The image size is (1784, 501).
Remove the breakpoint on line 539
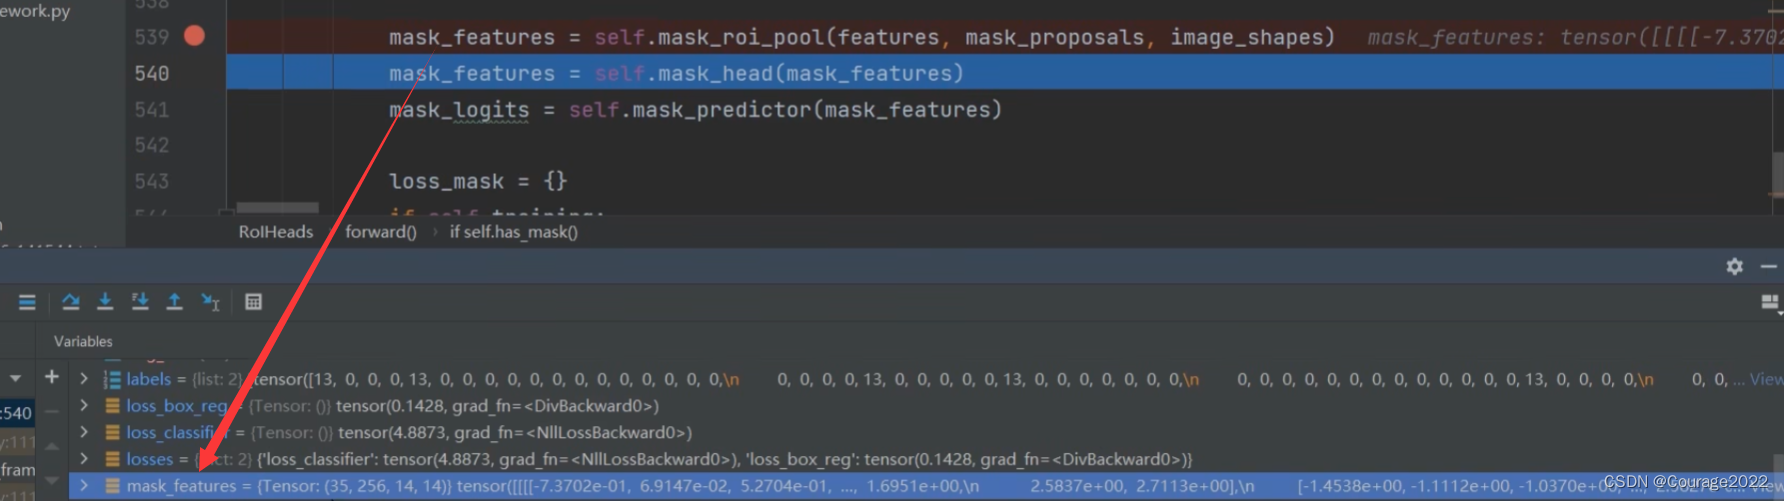pos(194,36)
